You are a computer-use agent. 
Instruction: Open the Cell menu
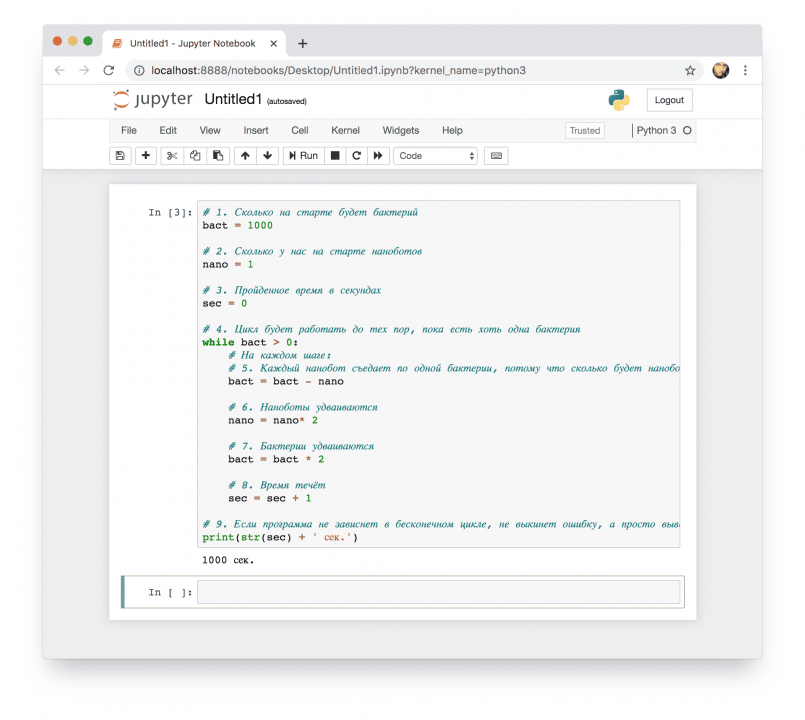pyautogui.click(x=300, y=130)
